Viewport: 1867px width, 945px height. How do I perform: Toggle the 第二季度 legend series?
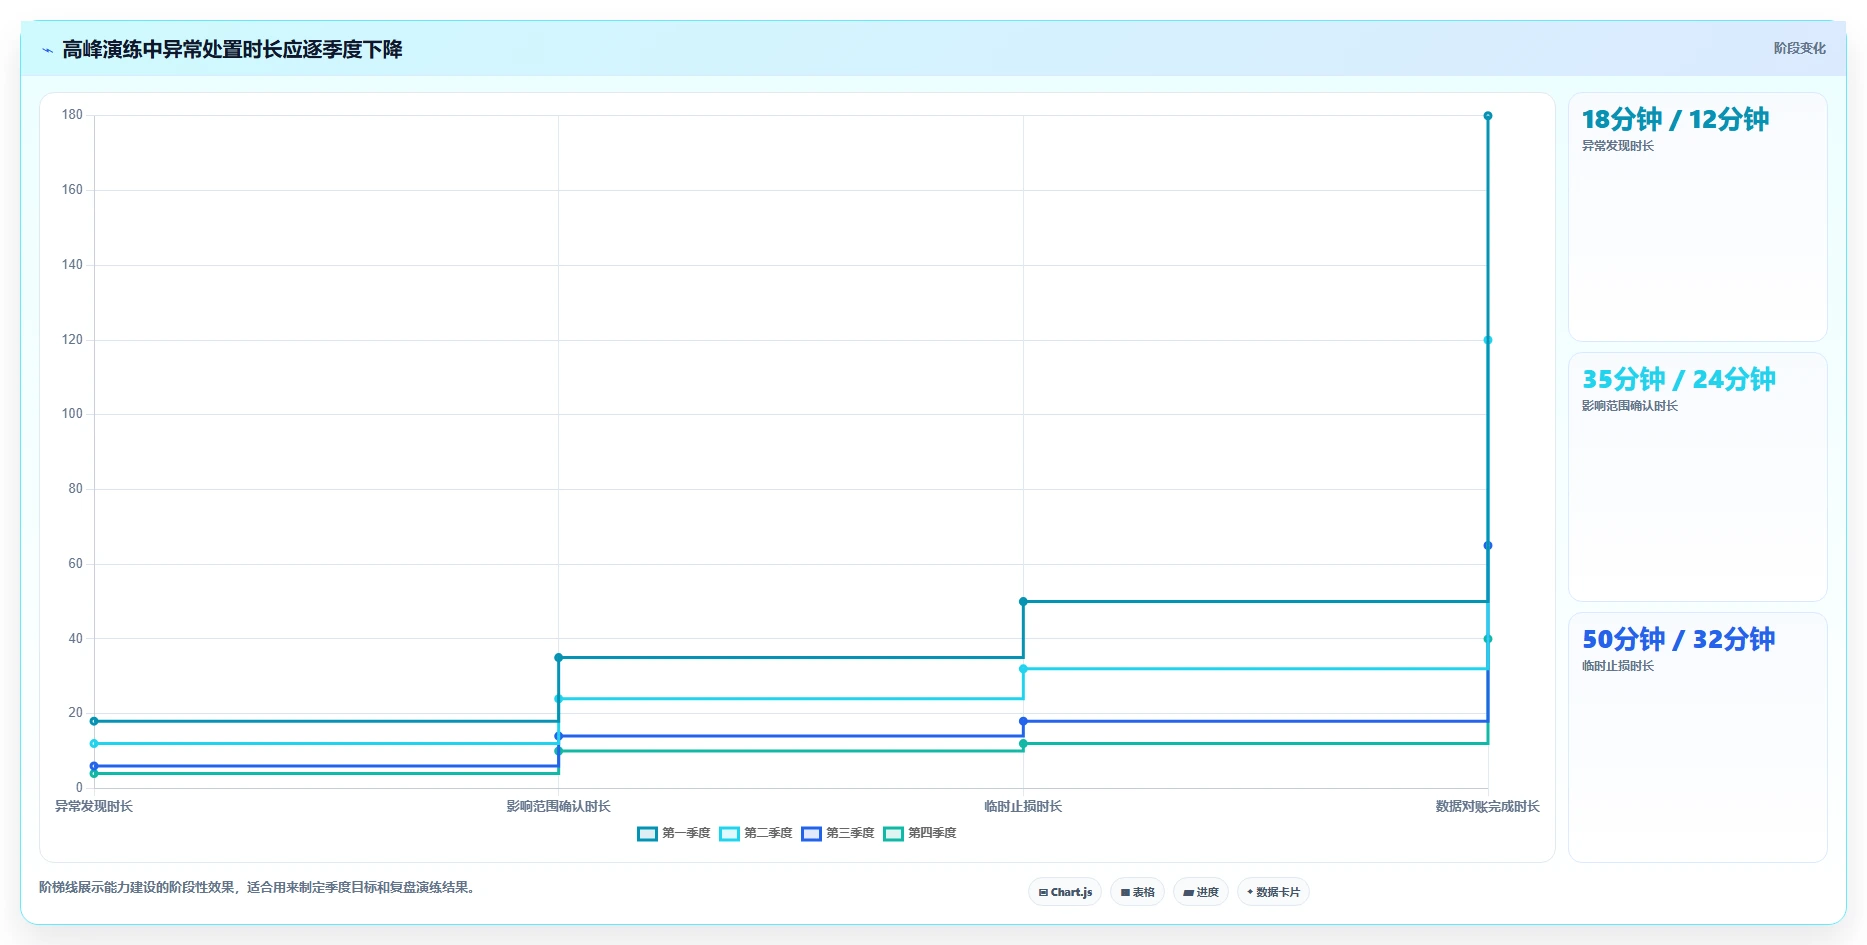click(756, 833)
